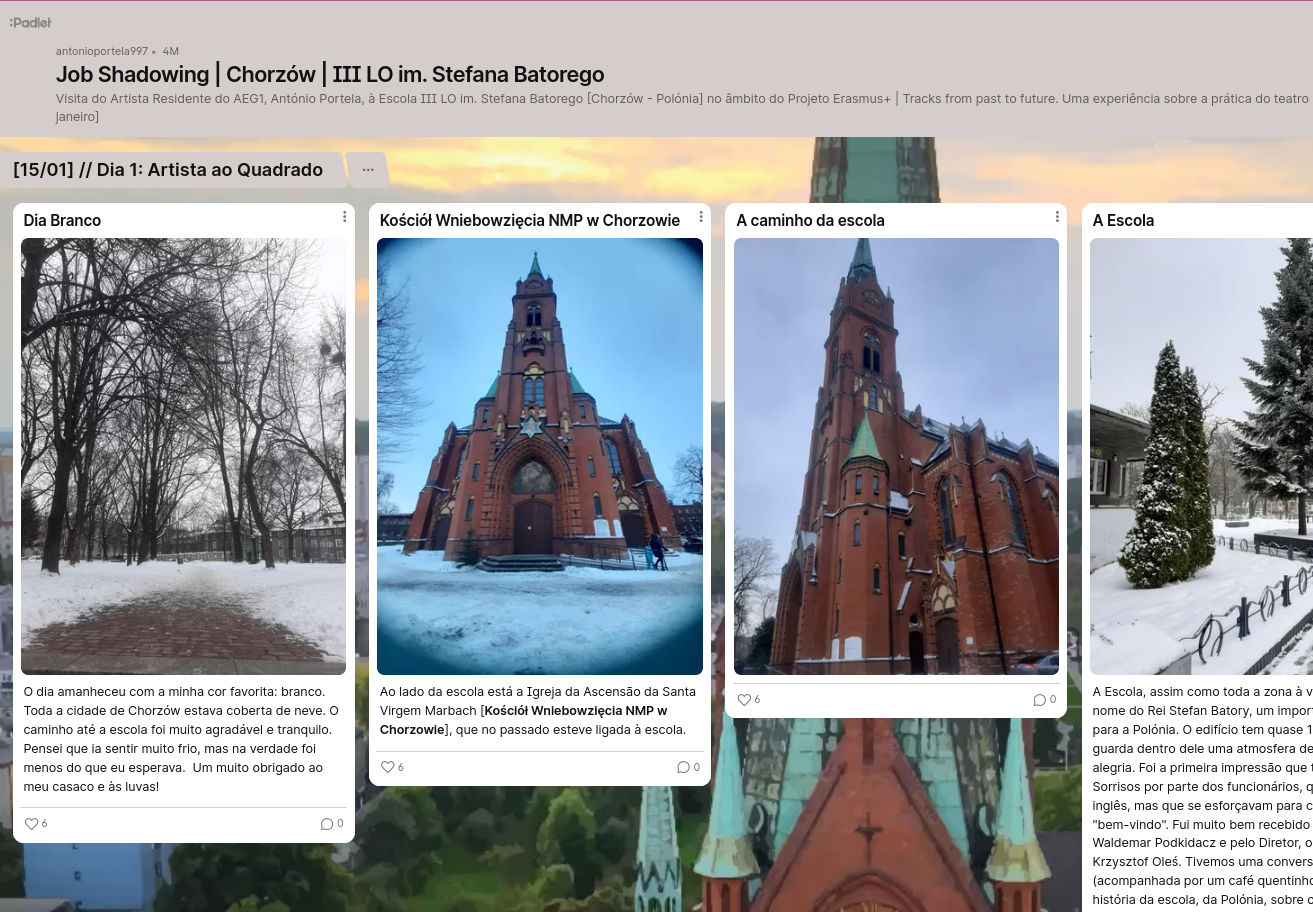Click author name antonioportela997
This screenshot has width=1313, height=912.
(x=101, y=51)
